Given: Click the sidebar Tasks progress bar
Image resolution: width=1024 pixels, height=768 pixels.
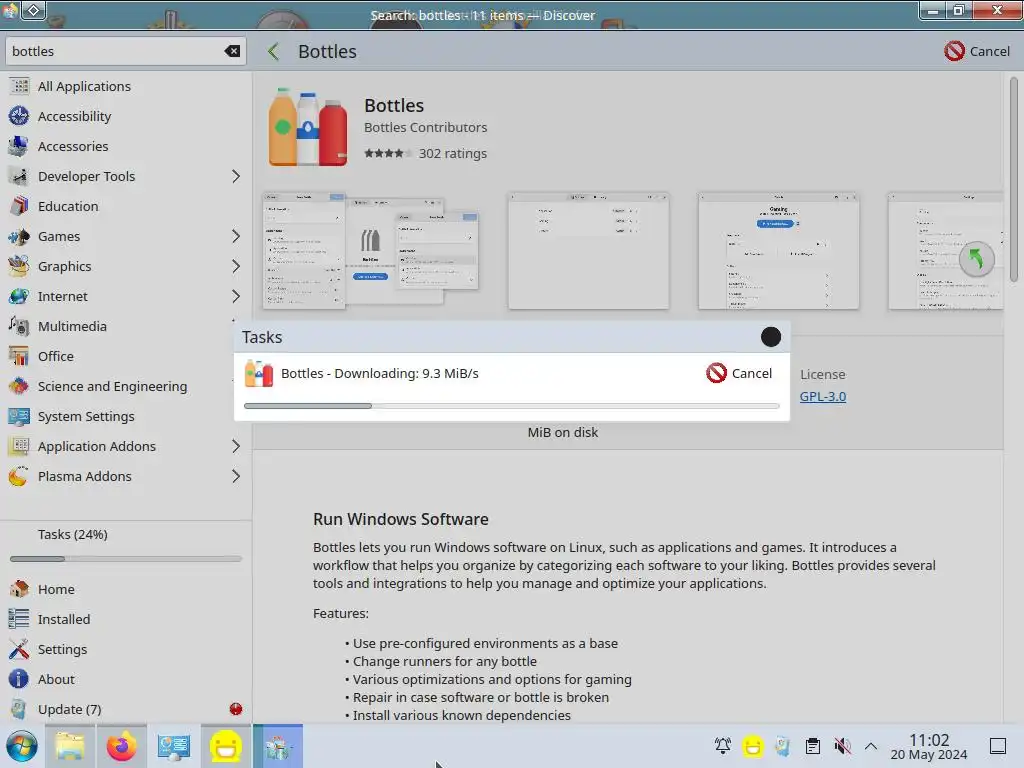Looking at the screenshot, I should pyautogui.click(x=125, y=559).
